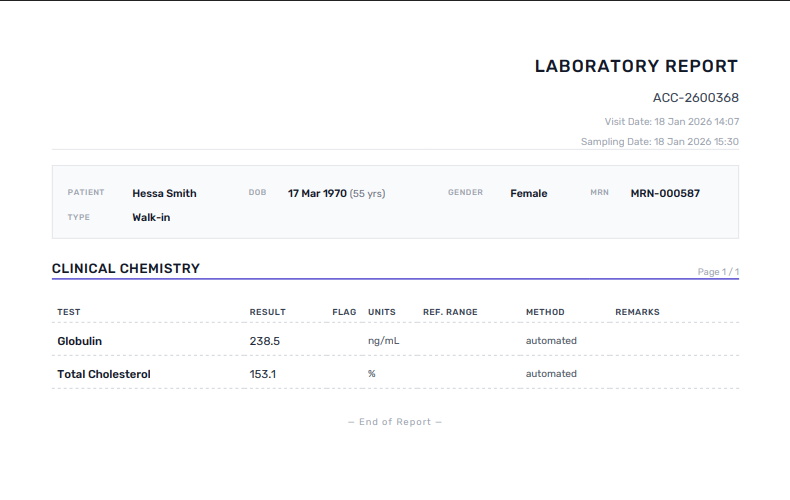Select the Total Cholesterol test name
The height and width of the screenshot is (500, 790).
tap(104, 374)
